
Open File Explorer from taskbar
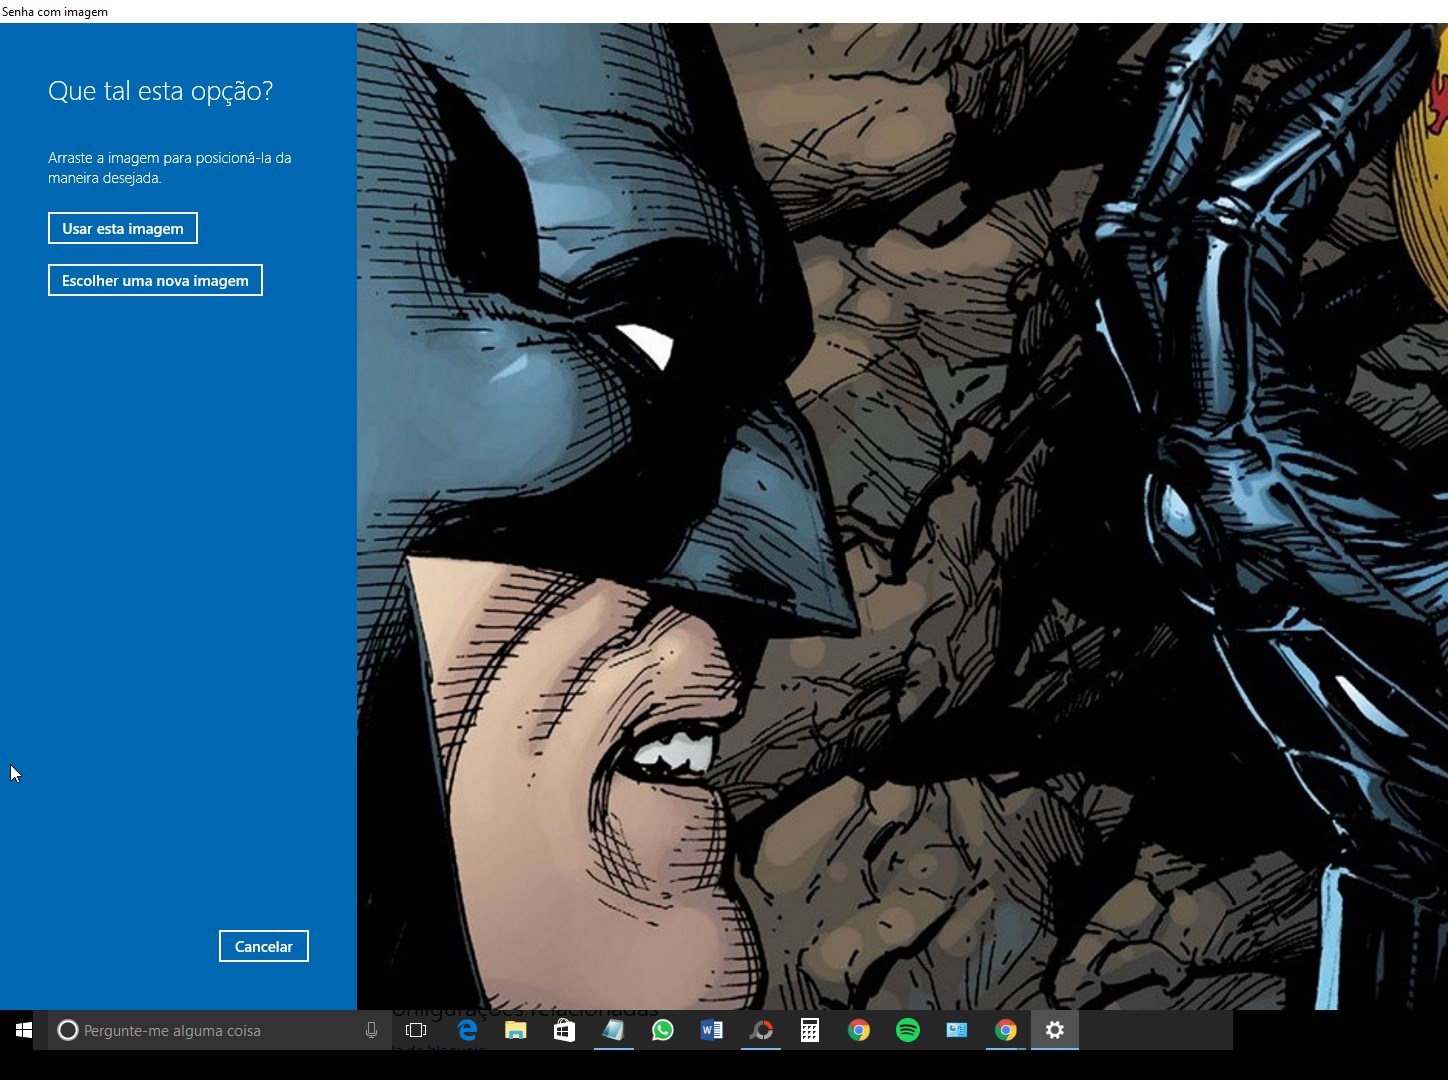tap(516, 1030)
